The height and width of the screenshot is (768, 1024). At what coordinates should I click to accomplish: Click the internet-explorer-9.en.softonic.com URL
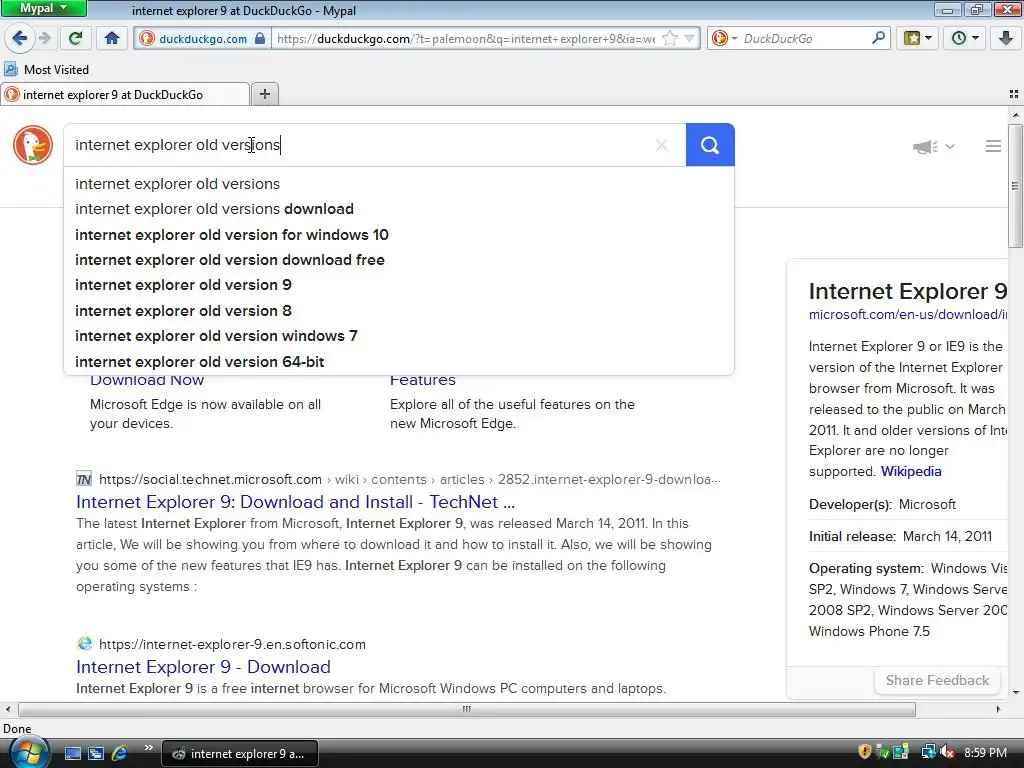232,645
